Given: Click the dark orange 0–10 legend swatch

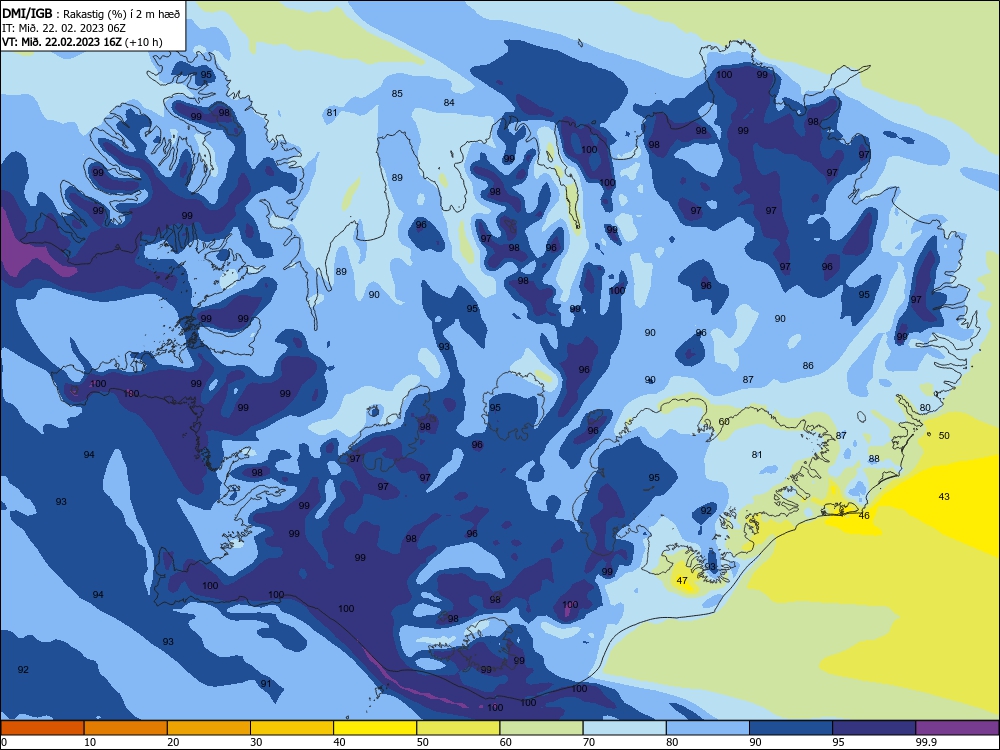Looking at the screenshot, I should [42, 728].
